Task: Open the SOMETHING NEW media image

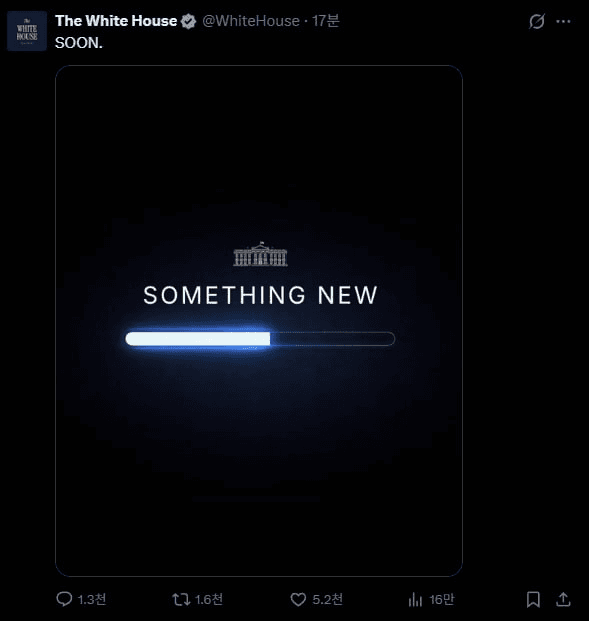Action: point(259,321)
